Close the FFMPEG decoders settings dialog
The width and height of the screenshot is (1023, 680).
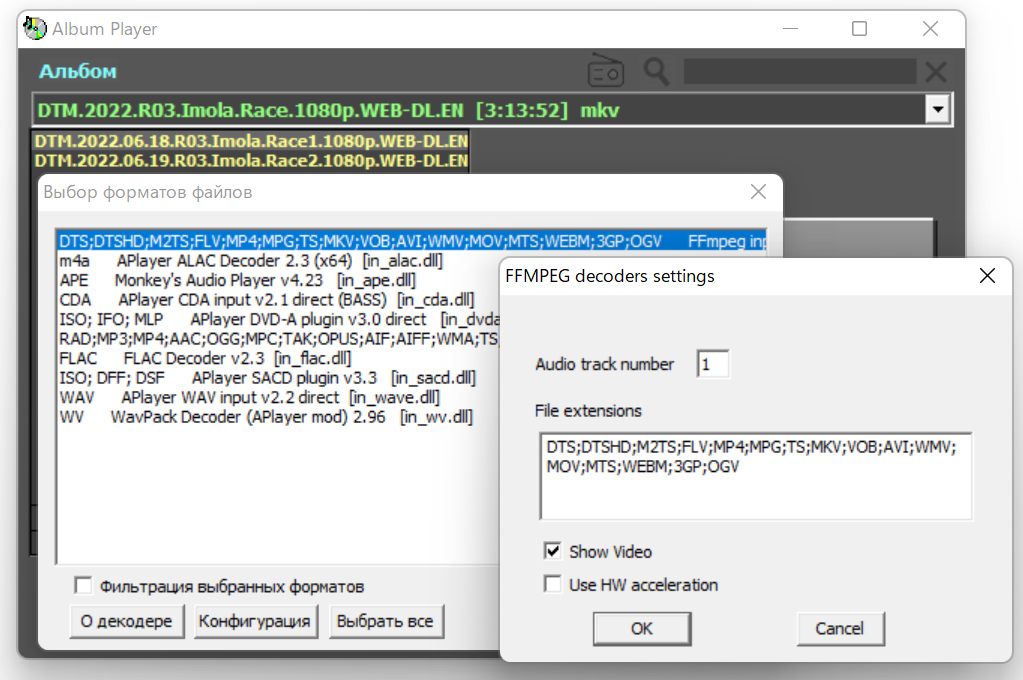click(987, 276)
